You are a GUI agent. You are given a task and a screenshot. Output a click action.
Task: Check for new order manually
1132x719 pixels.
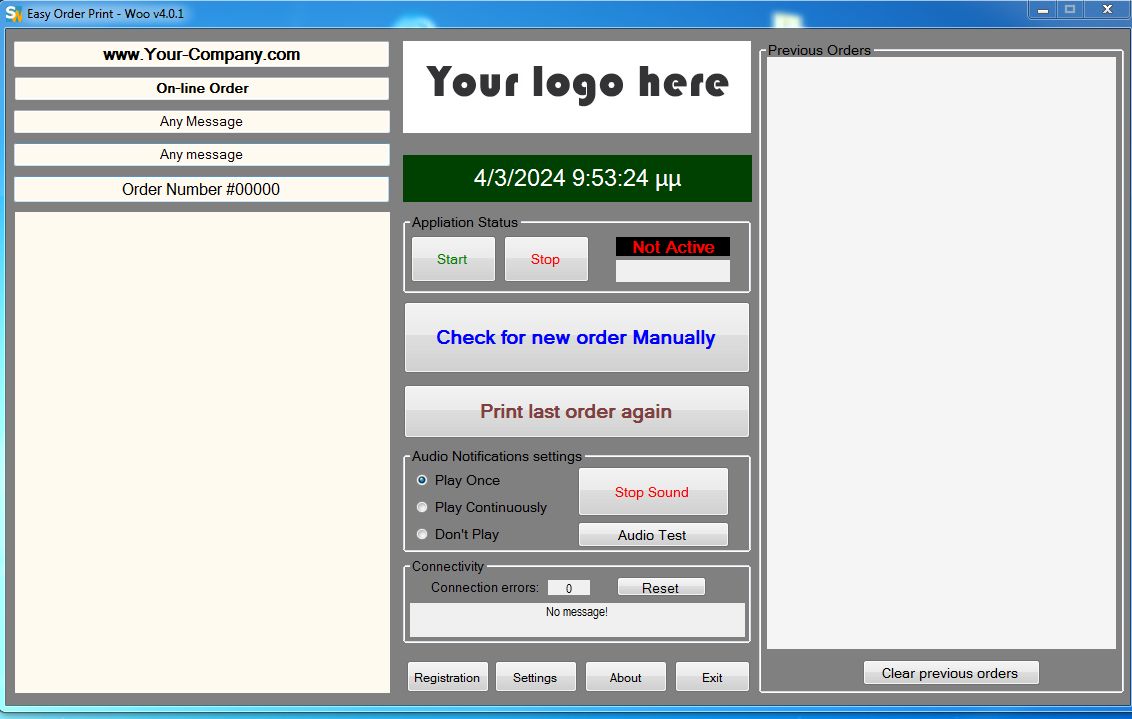click(576, 337)
